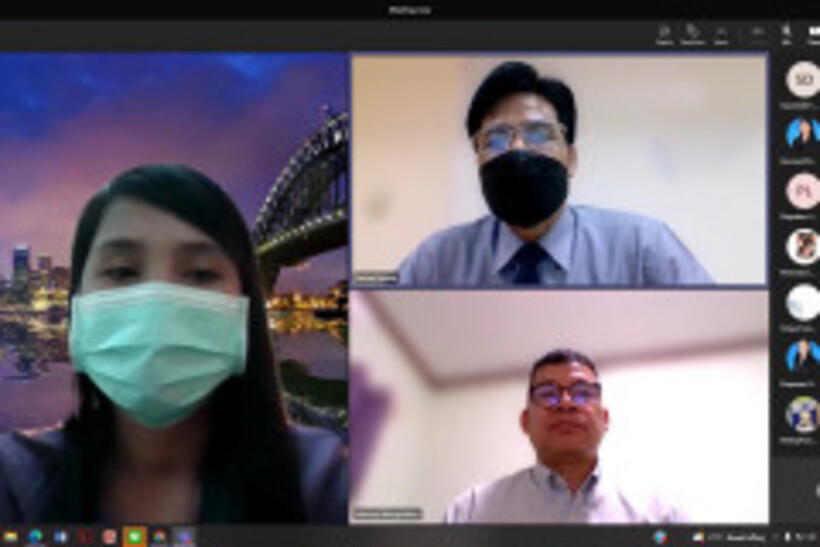Select the photo avatar below the PL avatar
The height and width of the screenshot is (547, 820).
pos(803,246)
